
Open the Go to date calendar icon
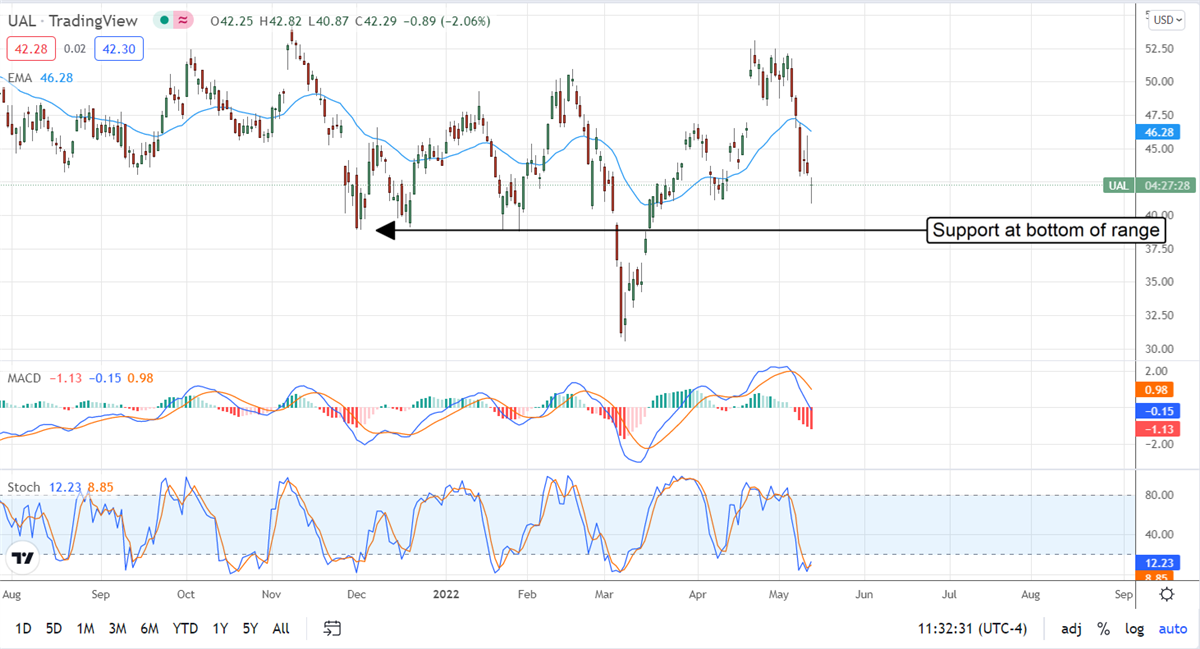coord(333,628)
